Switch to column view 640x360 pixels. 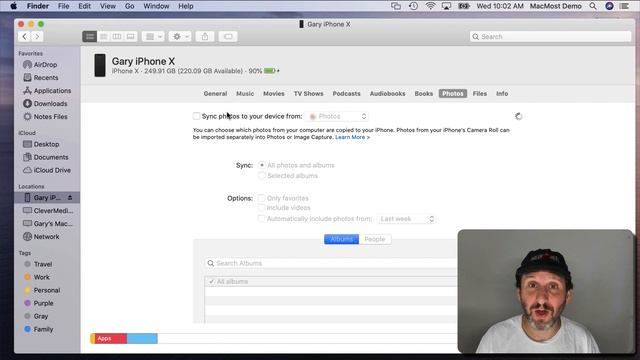tap(117, 36)
